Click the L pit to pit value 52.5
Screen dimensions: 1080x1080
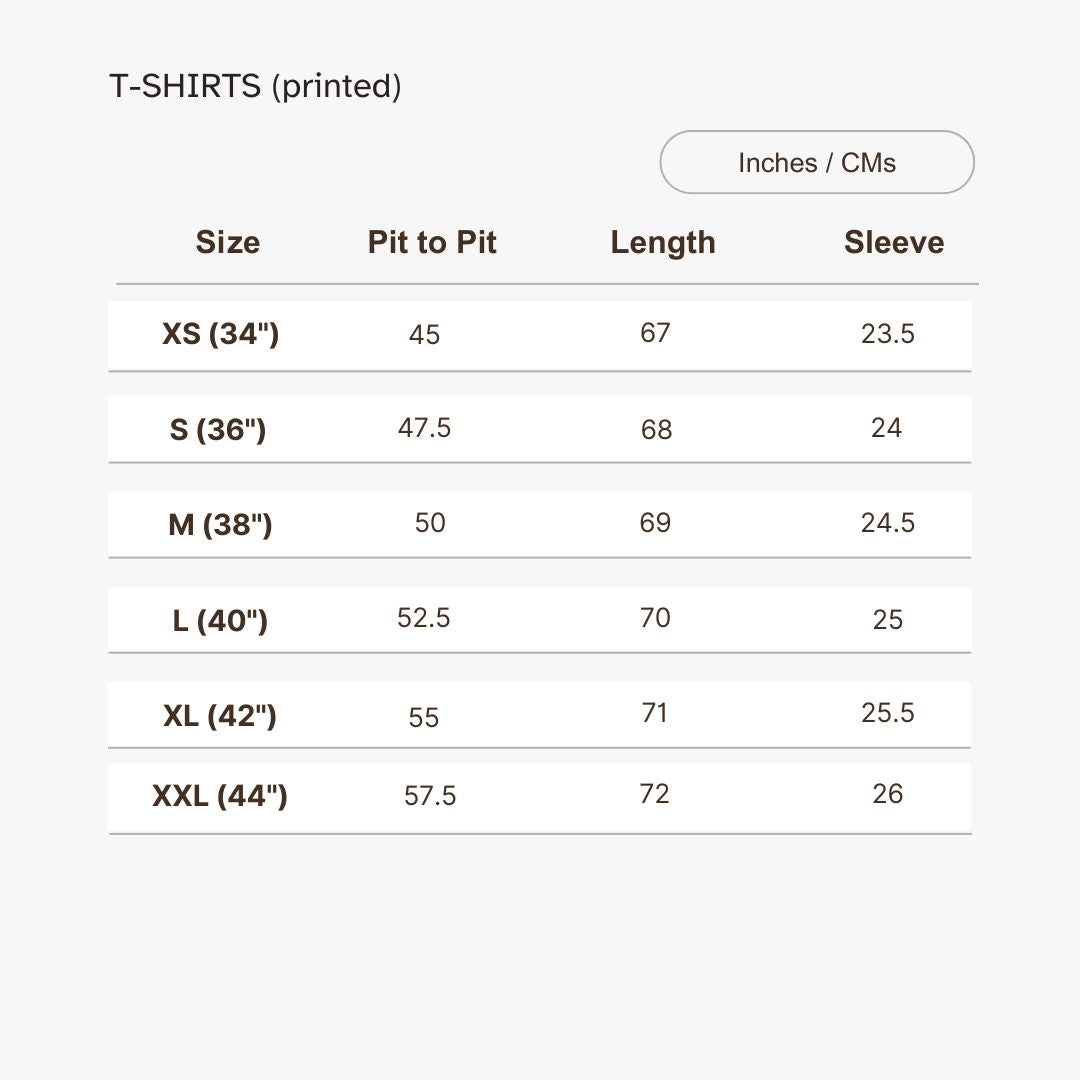pos(424,618)
